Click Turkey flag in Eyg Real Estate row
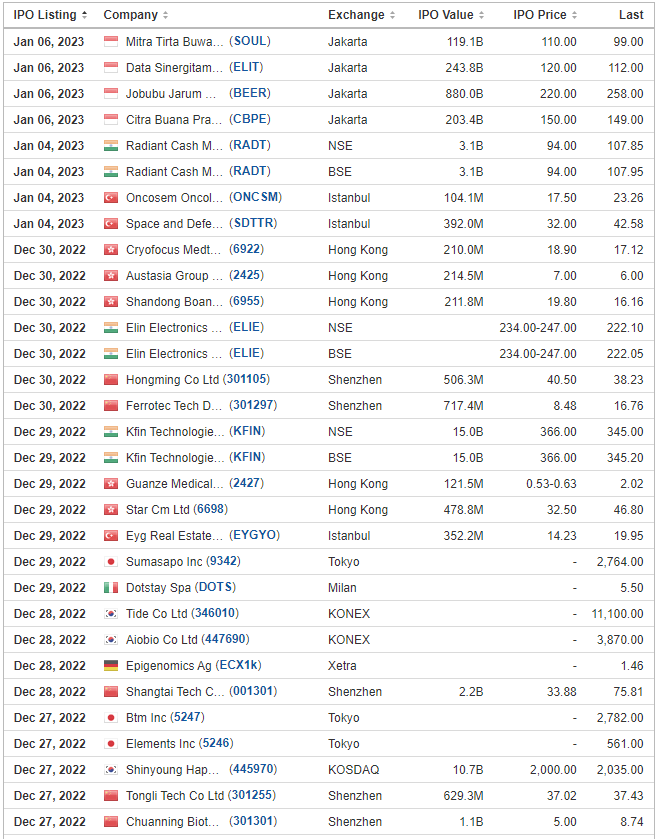This screenshot has width=658, height=839. [x=111, y=536]
